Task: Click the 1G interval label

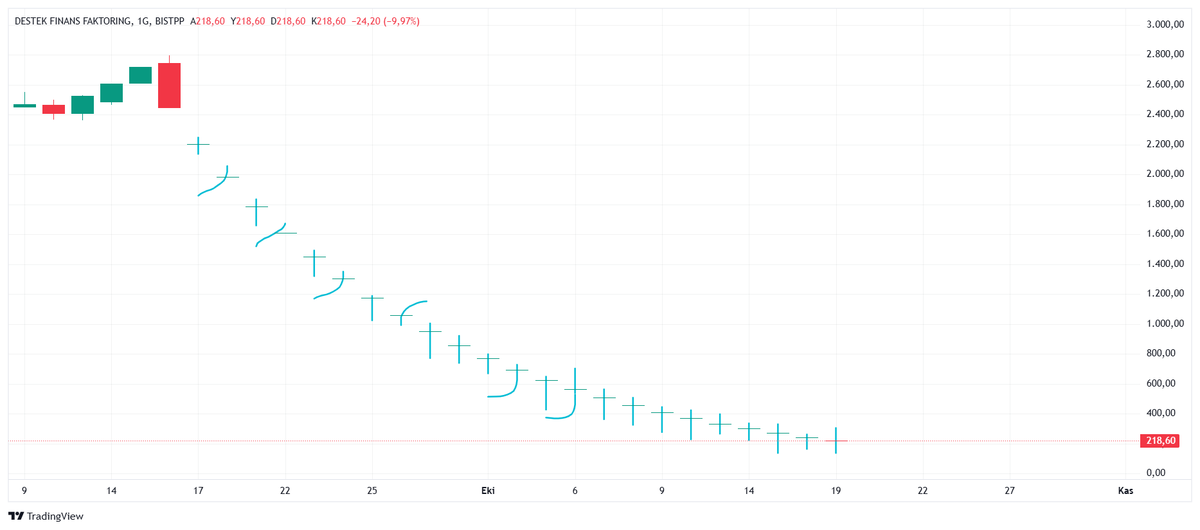Action: [142, 21]
